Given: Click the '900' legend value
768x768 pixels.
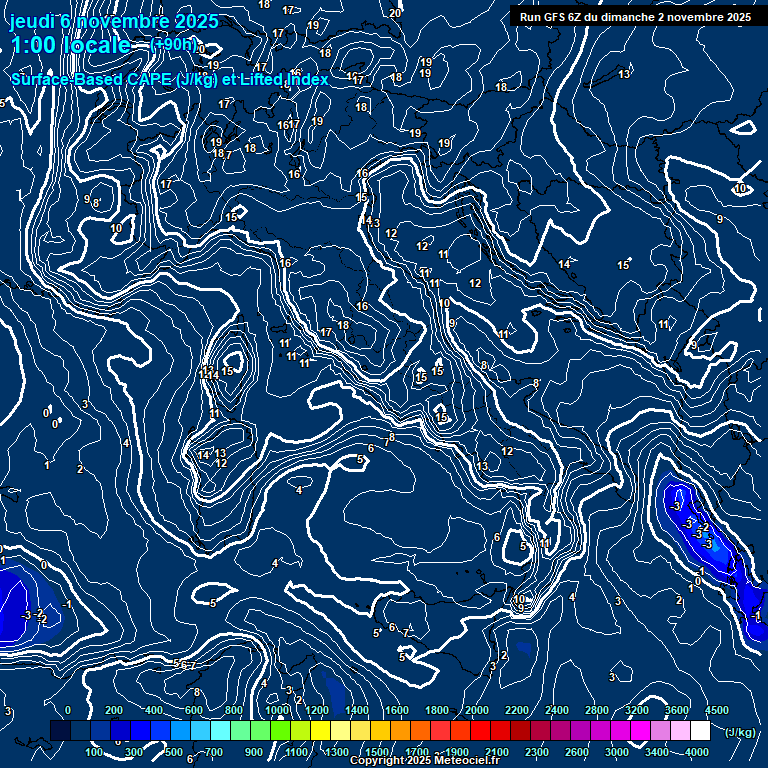Looking at the screenshot, I should [x=254, y=752].
